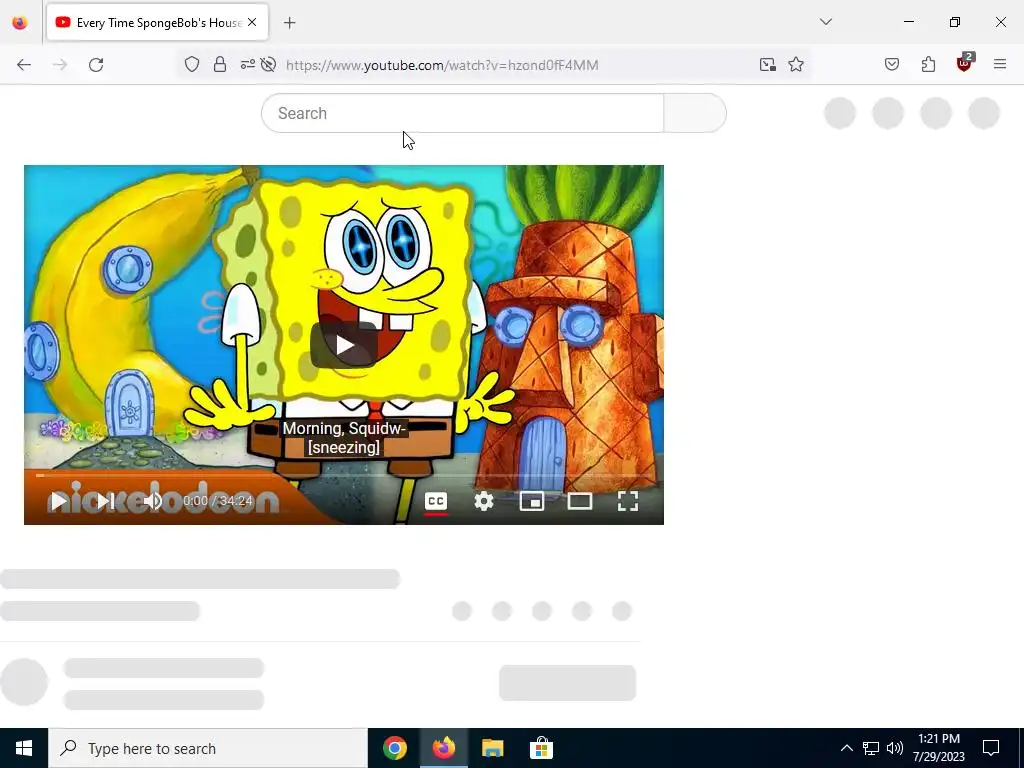Click the video progress bar
Screen dimensions: 1024x768
click(344, 475)
